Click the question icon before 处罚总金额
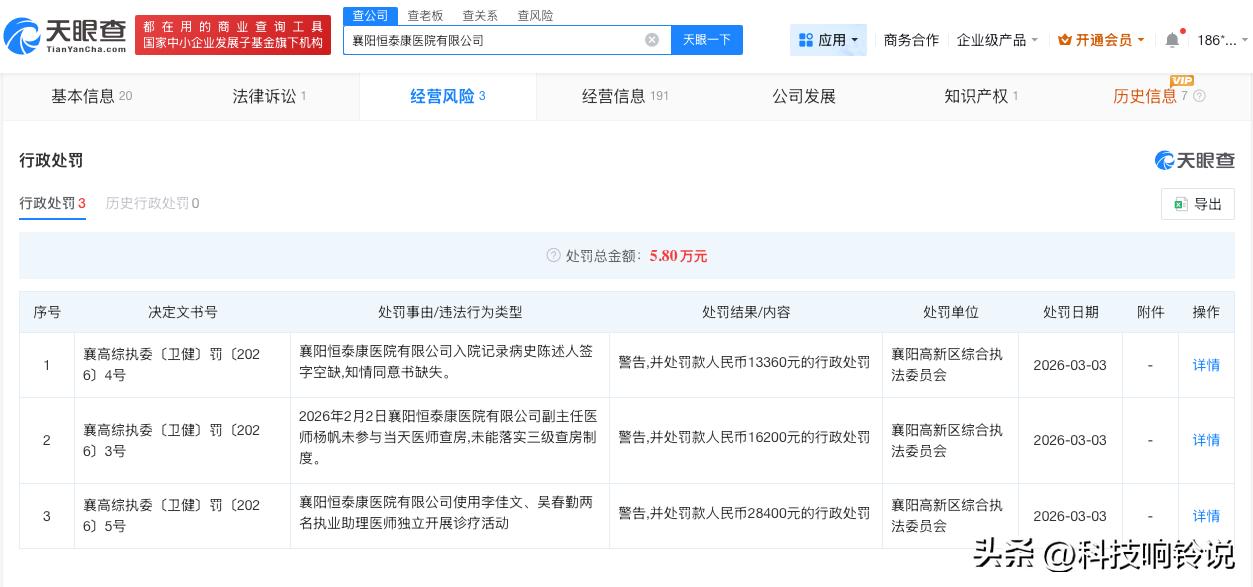This screenshot has height=587, width=1253. coord(553,256)
